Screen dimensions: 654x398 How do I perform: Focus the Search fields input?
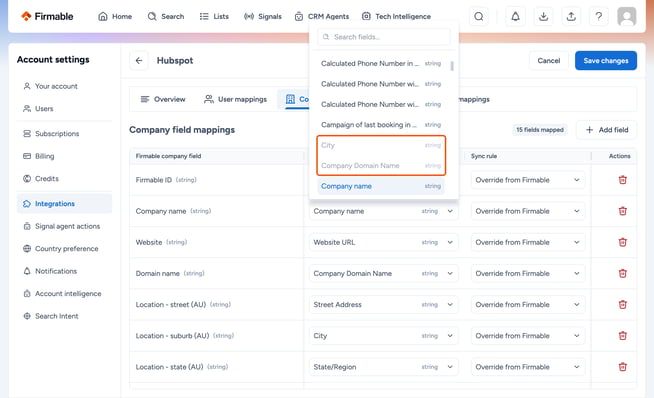point(384,37)
